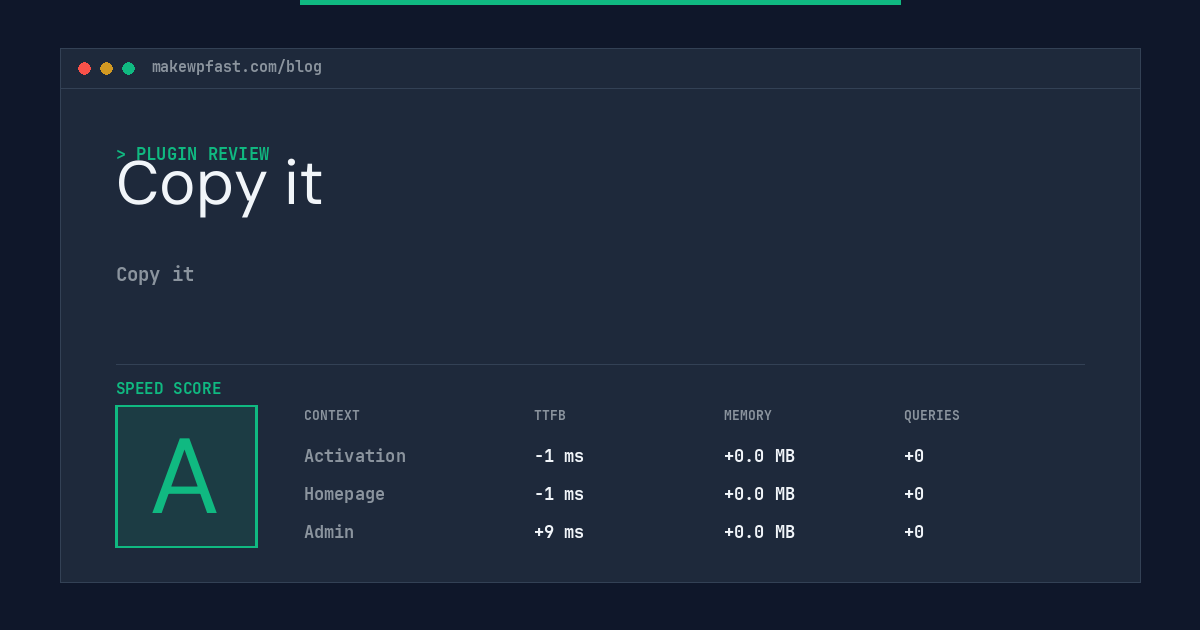
Task: Click the makewpfast.com/blog address text
Action: coord(237,67)
